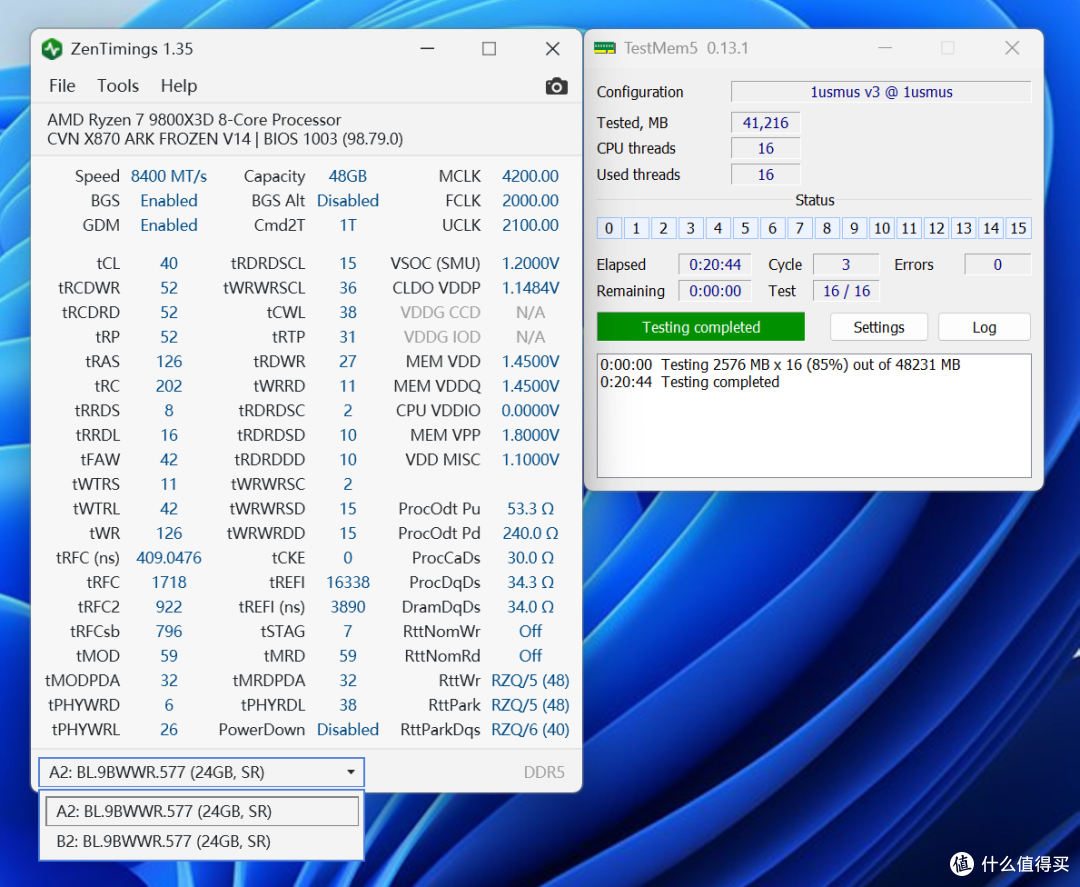Open the File menu in ZenTimings
The height and width of the screenshot is (887, 1080).
pos(62,85)
